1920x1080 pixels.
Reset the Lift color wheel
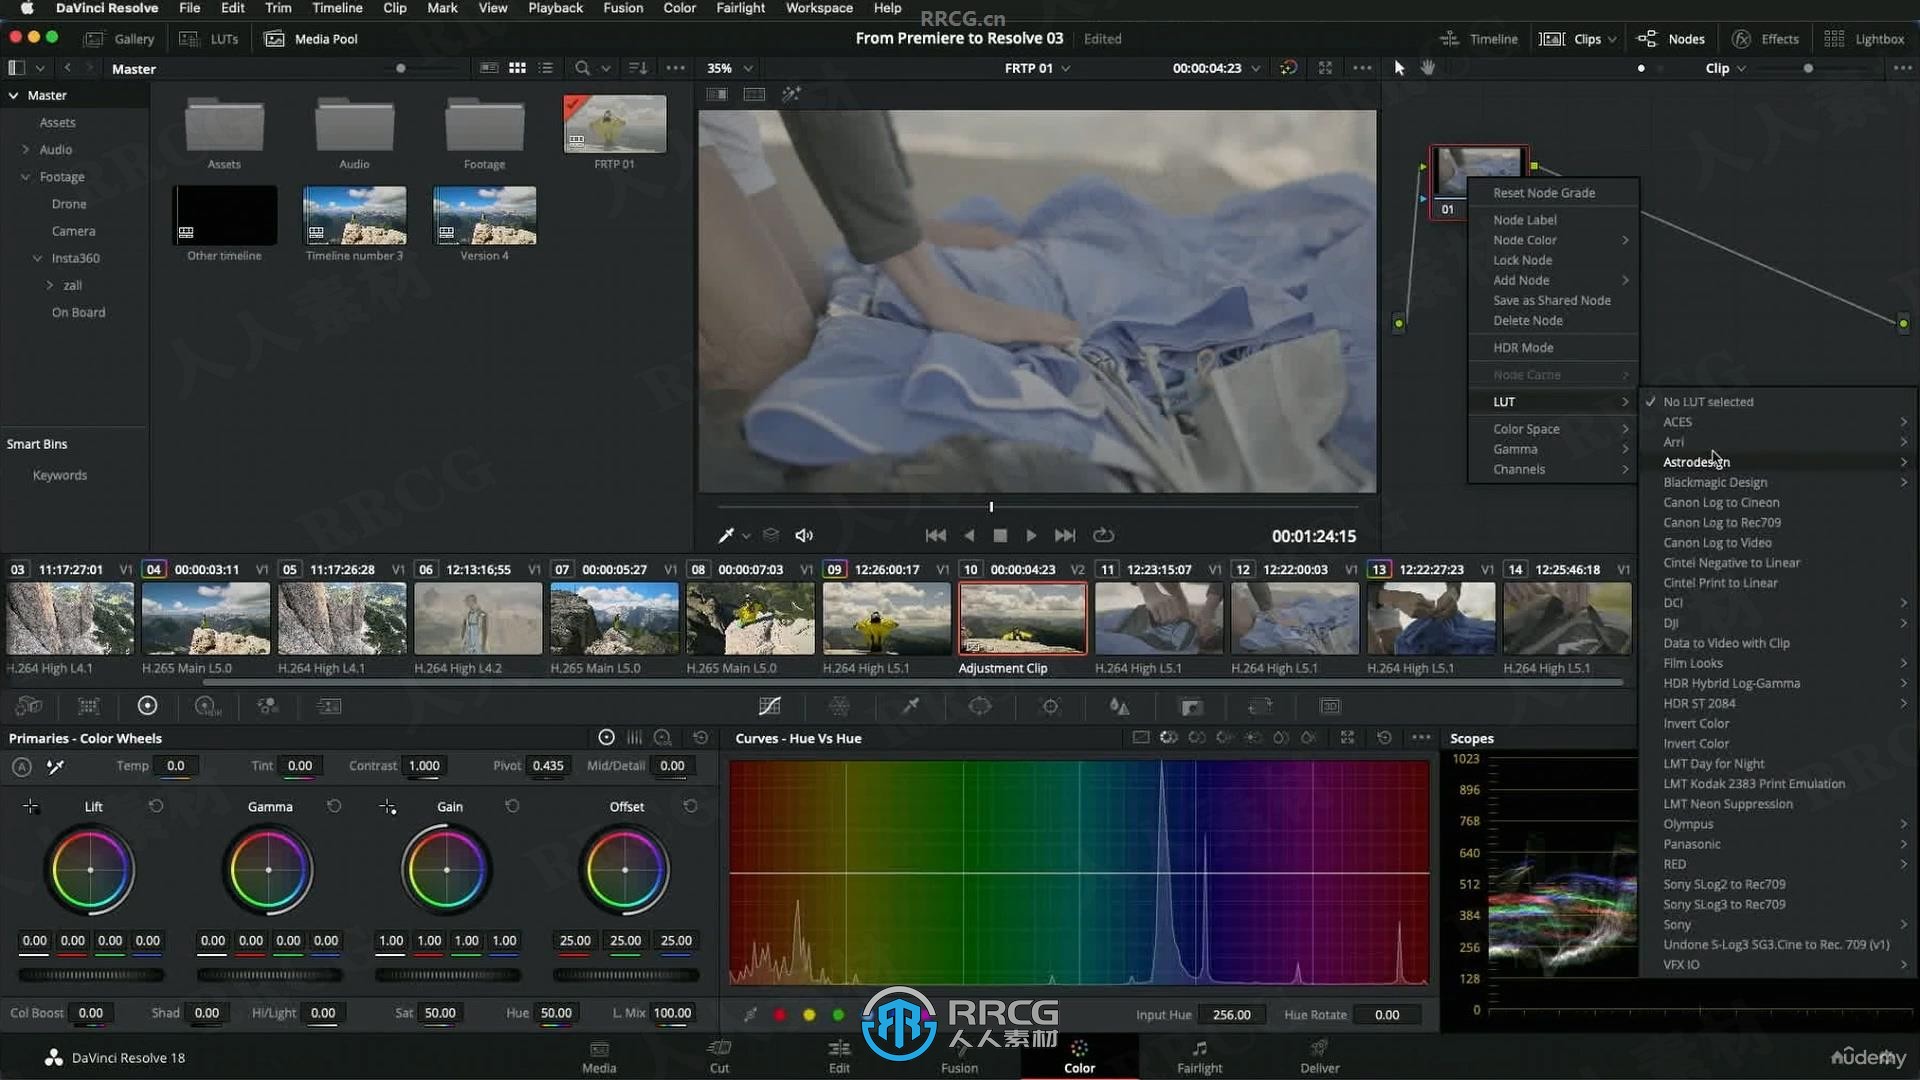pos(156,806)
